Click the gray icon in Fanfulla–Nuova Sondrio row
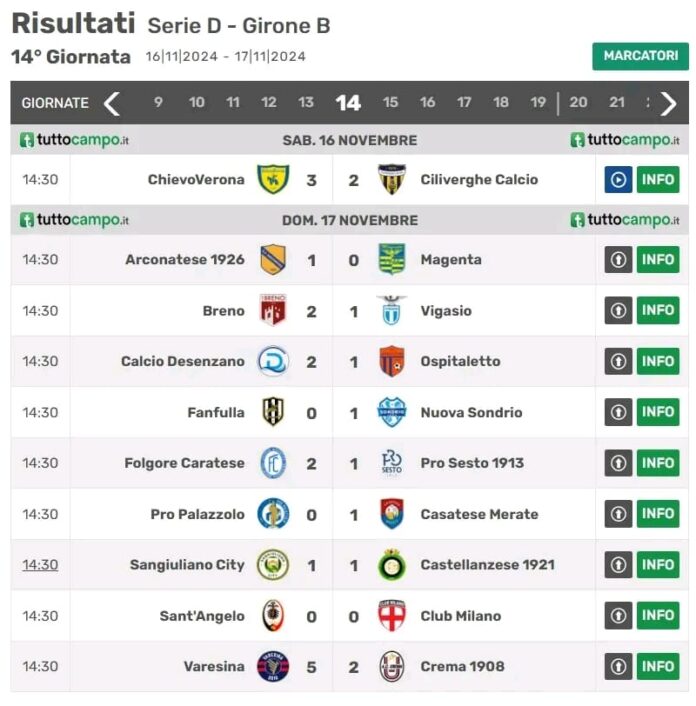The image size is (696, 706). point(618,412)
